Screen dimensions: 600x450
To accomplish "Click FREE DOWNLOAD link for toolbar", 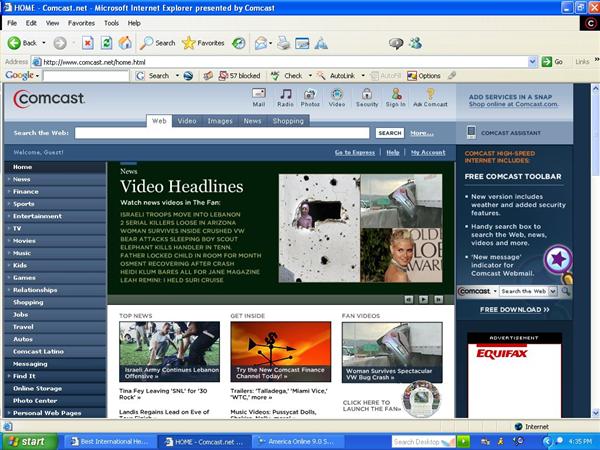I will 515,310.
